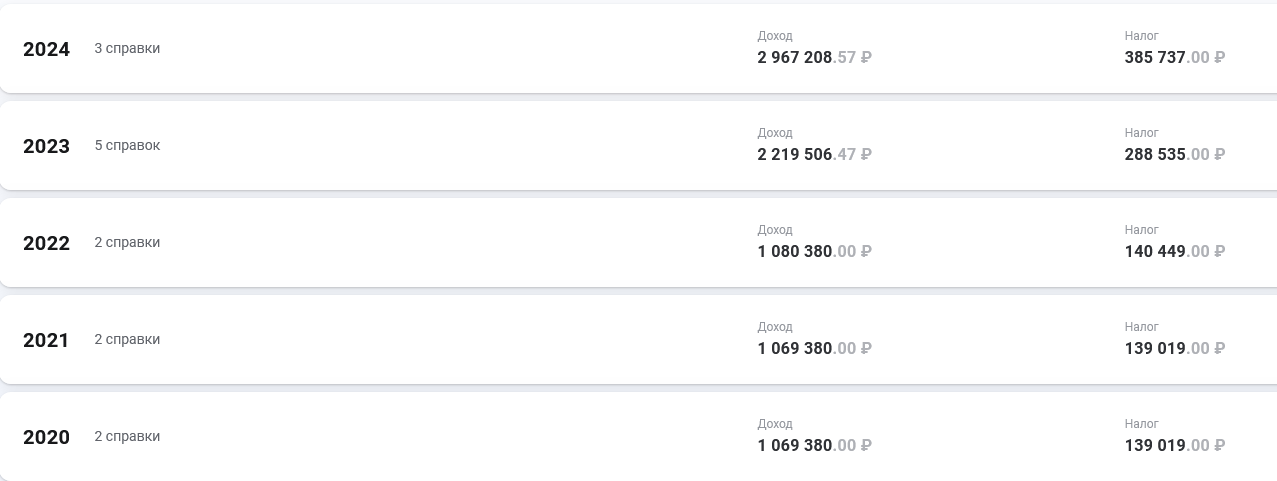
Task: Click the "2 справки" label for 2020
Action: click(127, 436)
